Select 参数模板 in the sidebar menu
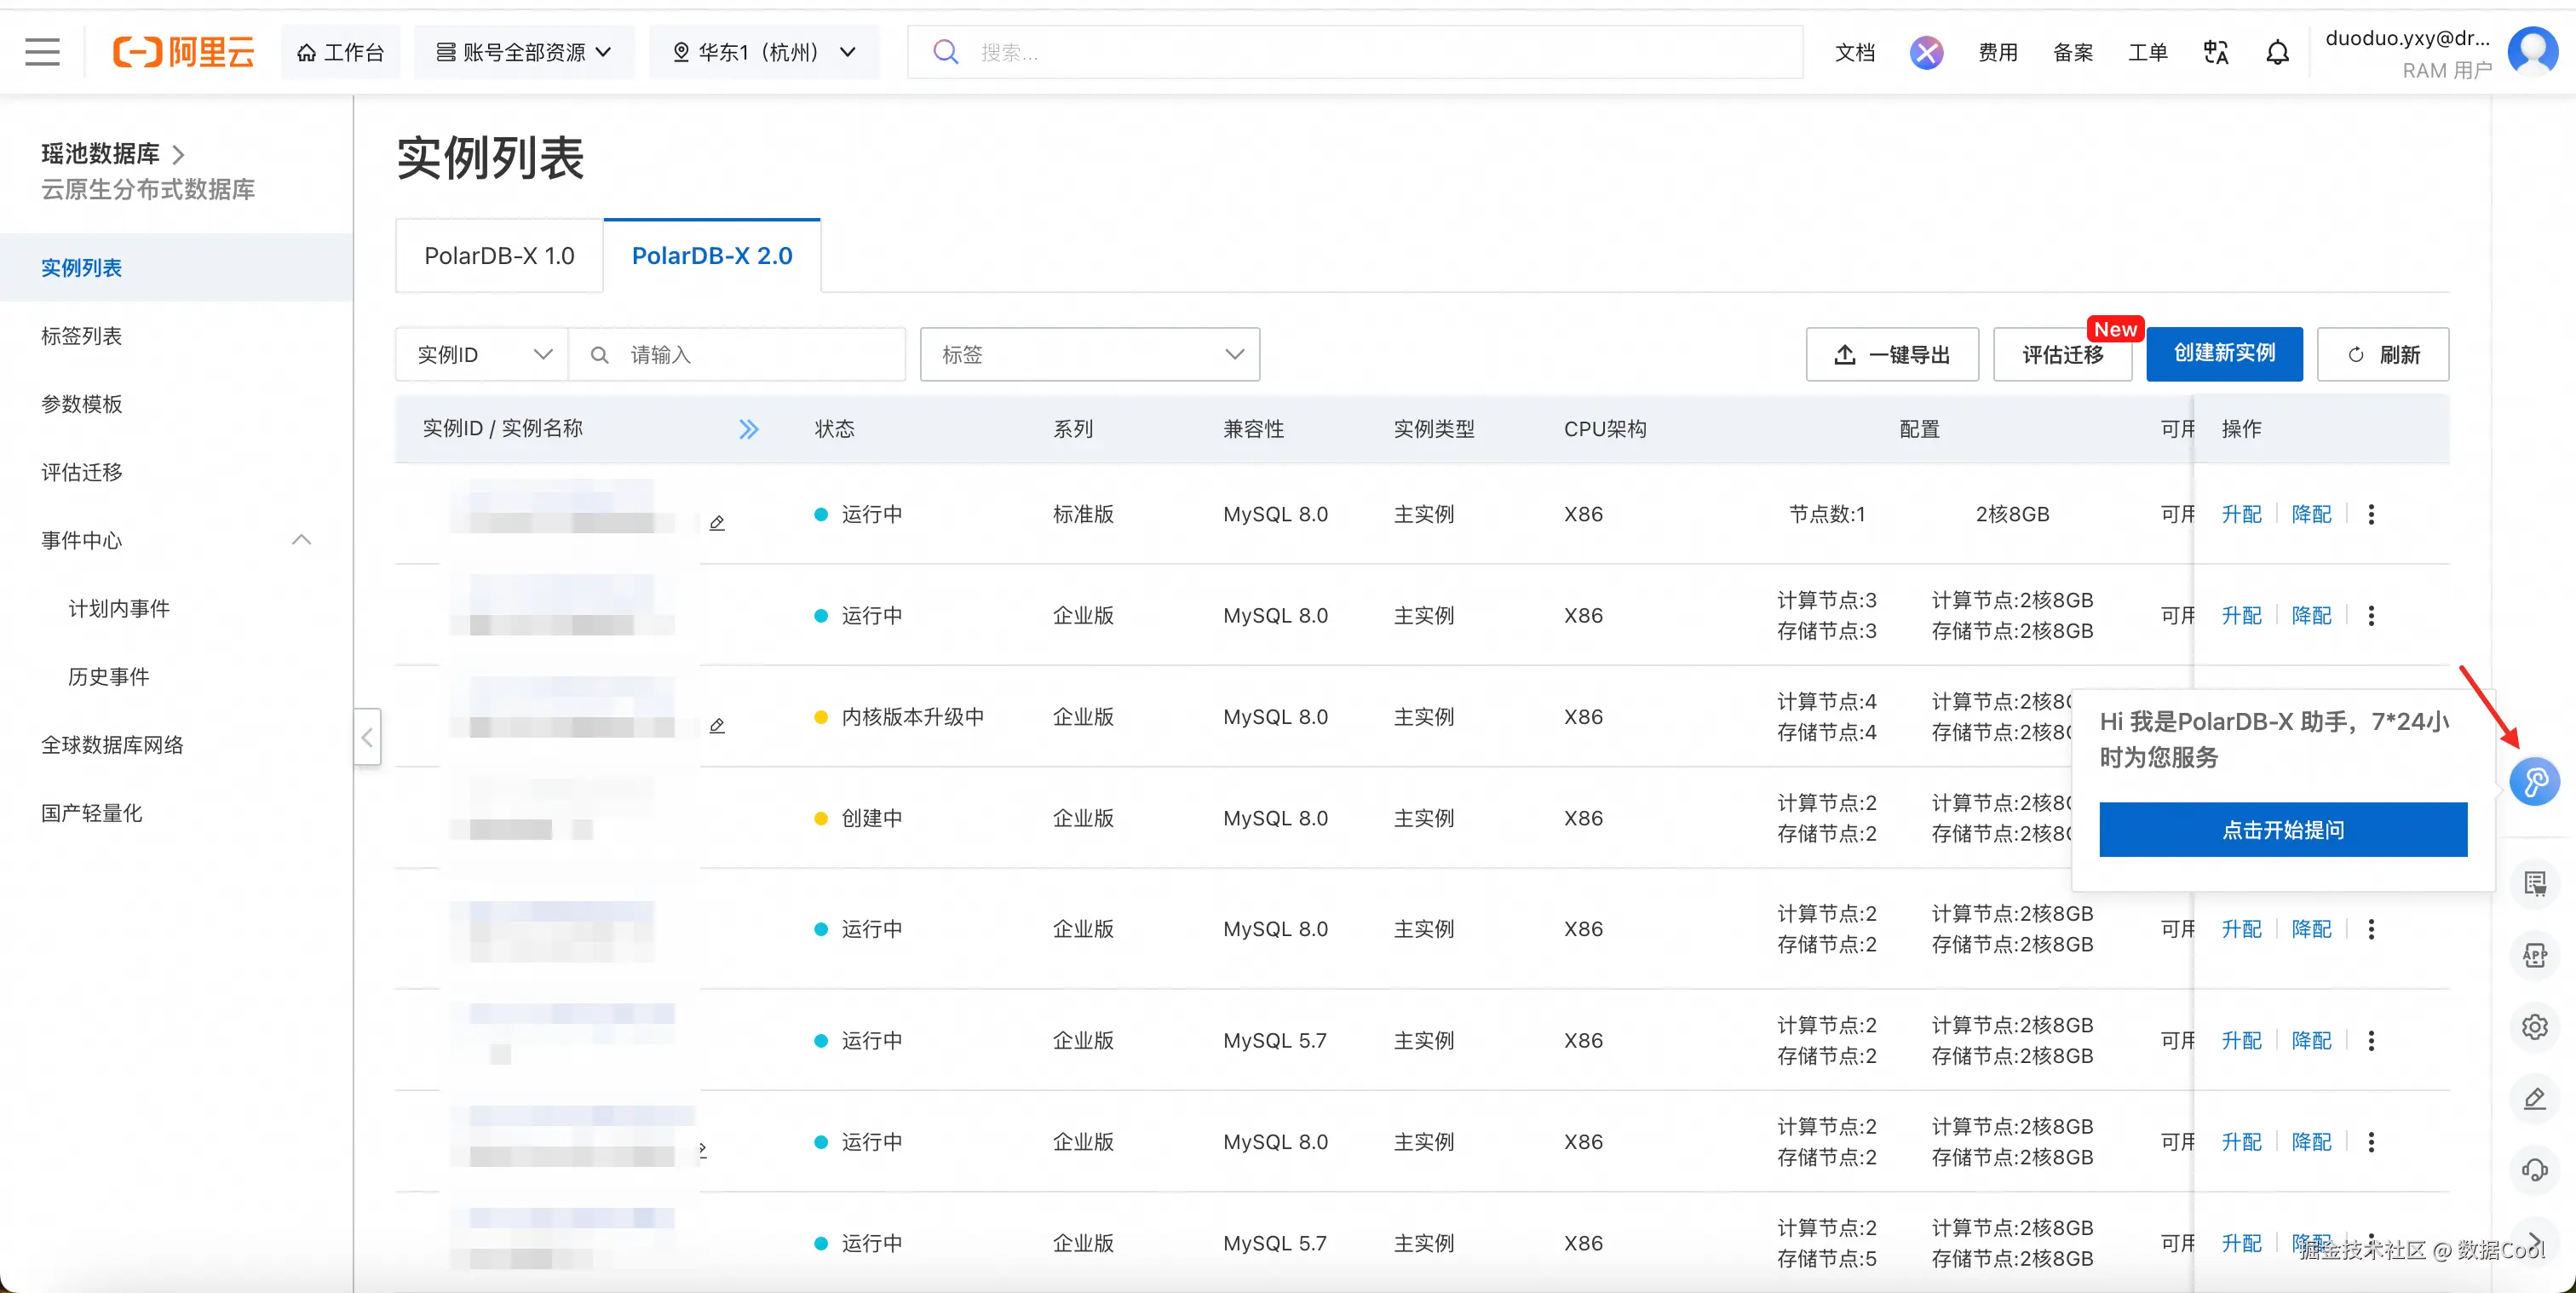 (x=82, y=404)
